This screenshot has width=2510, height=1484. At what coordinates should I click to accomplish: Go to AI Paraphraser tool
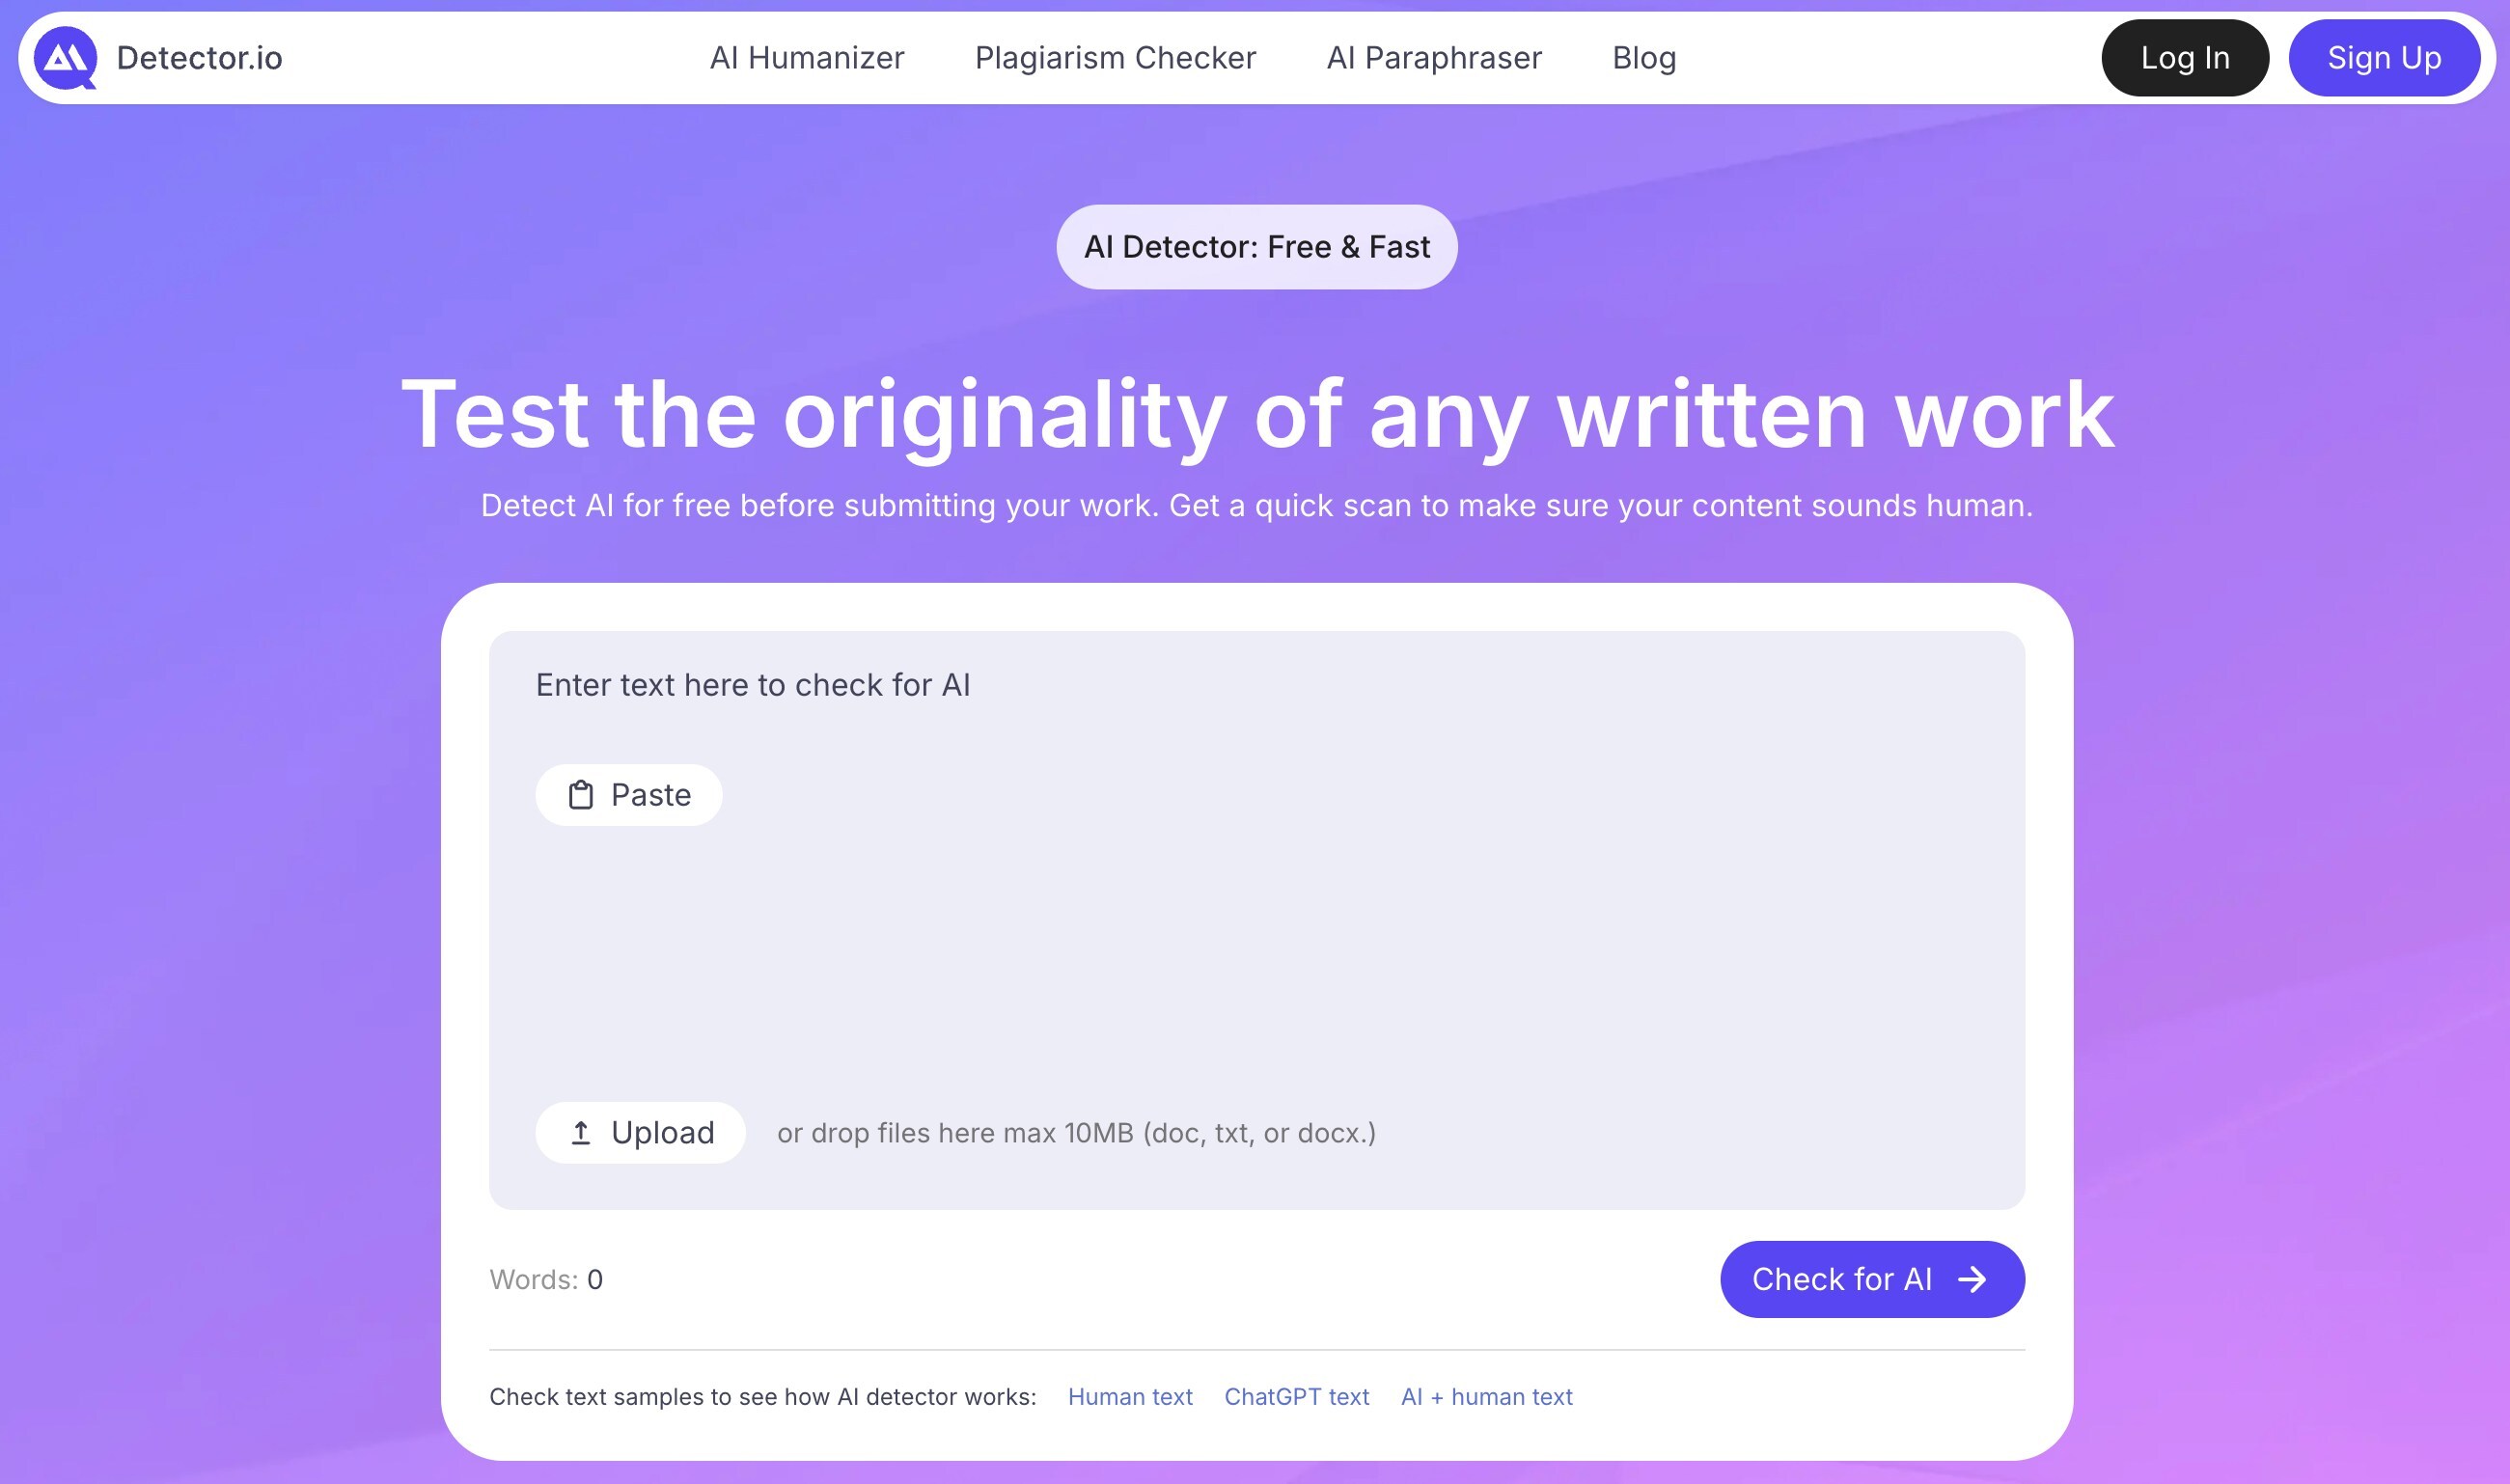[x=1434, y=58]
